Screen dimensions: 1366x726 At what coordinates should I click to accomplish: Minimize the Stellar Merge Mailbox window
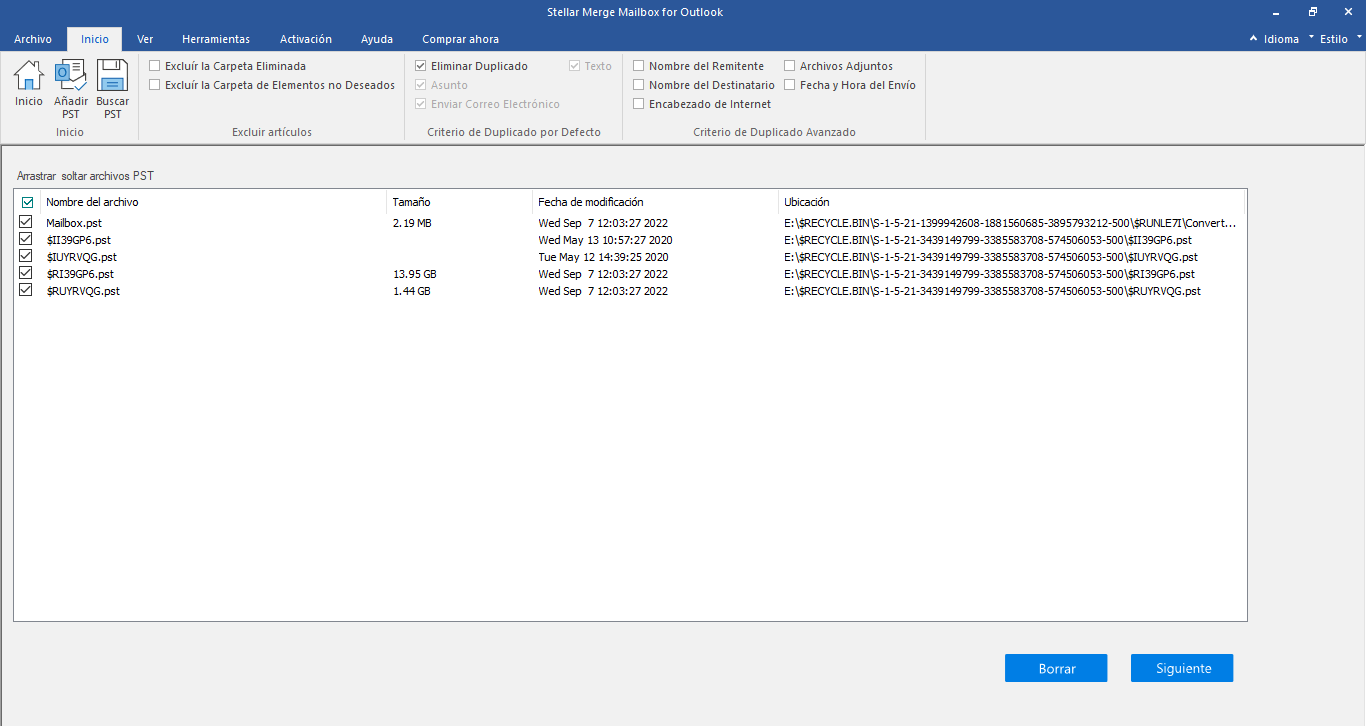(1274, 12)
